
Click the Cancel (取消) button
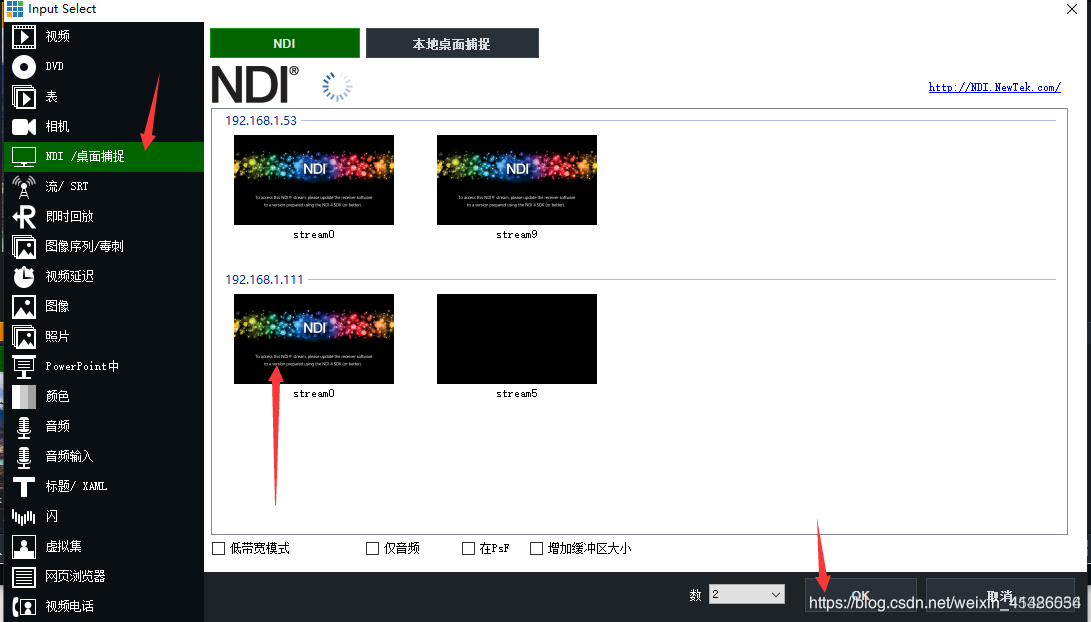(1000, 595)
